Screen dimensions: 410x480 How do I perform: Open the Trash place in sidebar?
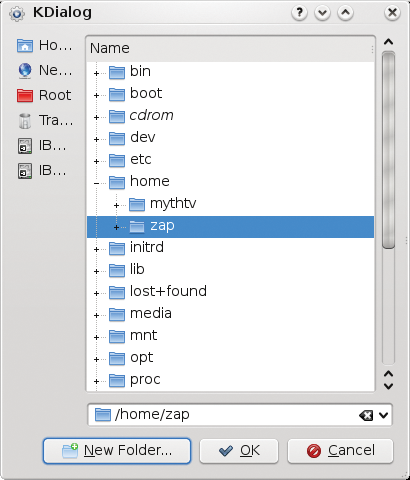[x=45, y=120]
